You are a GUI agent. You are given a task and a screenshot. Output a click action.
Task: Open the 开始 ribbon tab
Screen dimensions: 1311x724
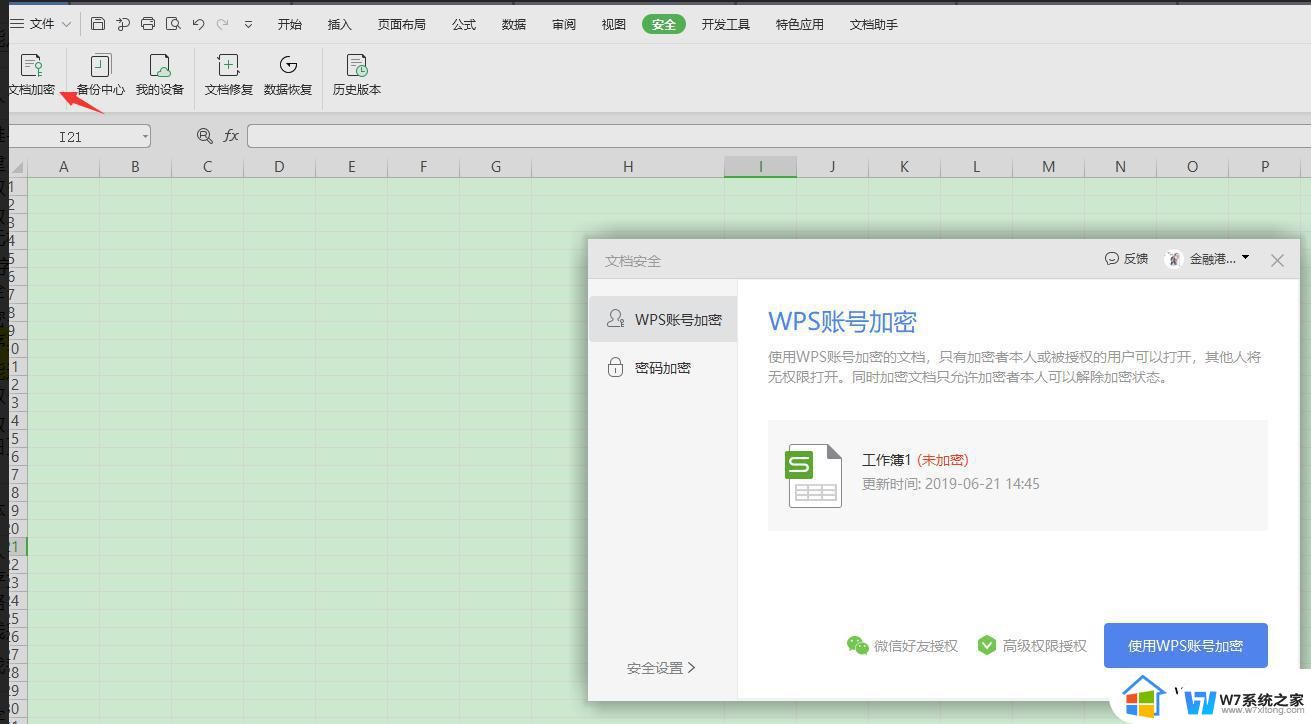[x=289, y=24]
